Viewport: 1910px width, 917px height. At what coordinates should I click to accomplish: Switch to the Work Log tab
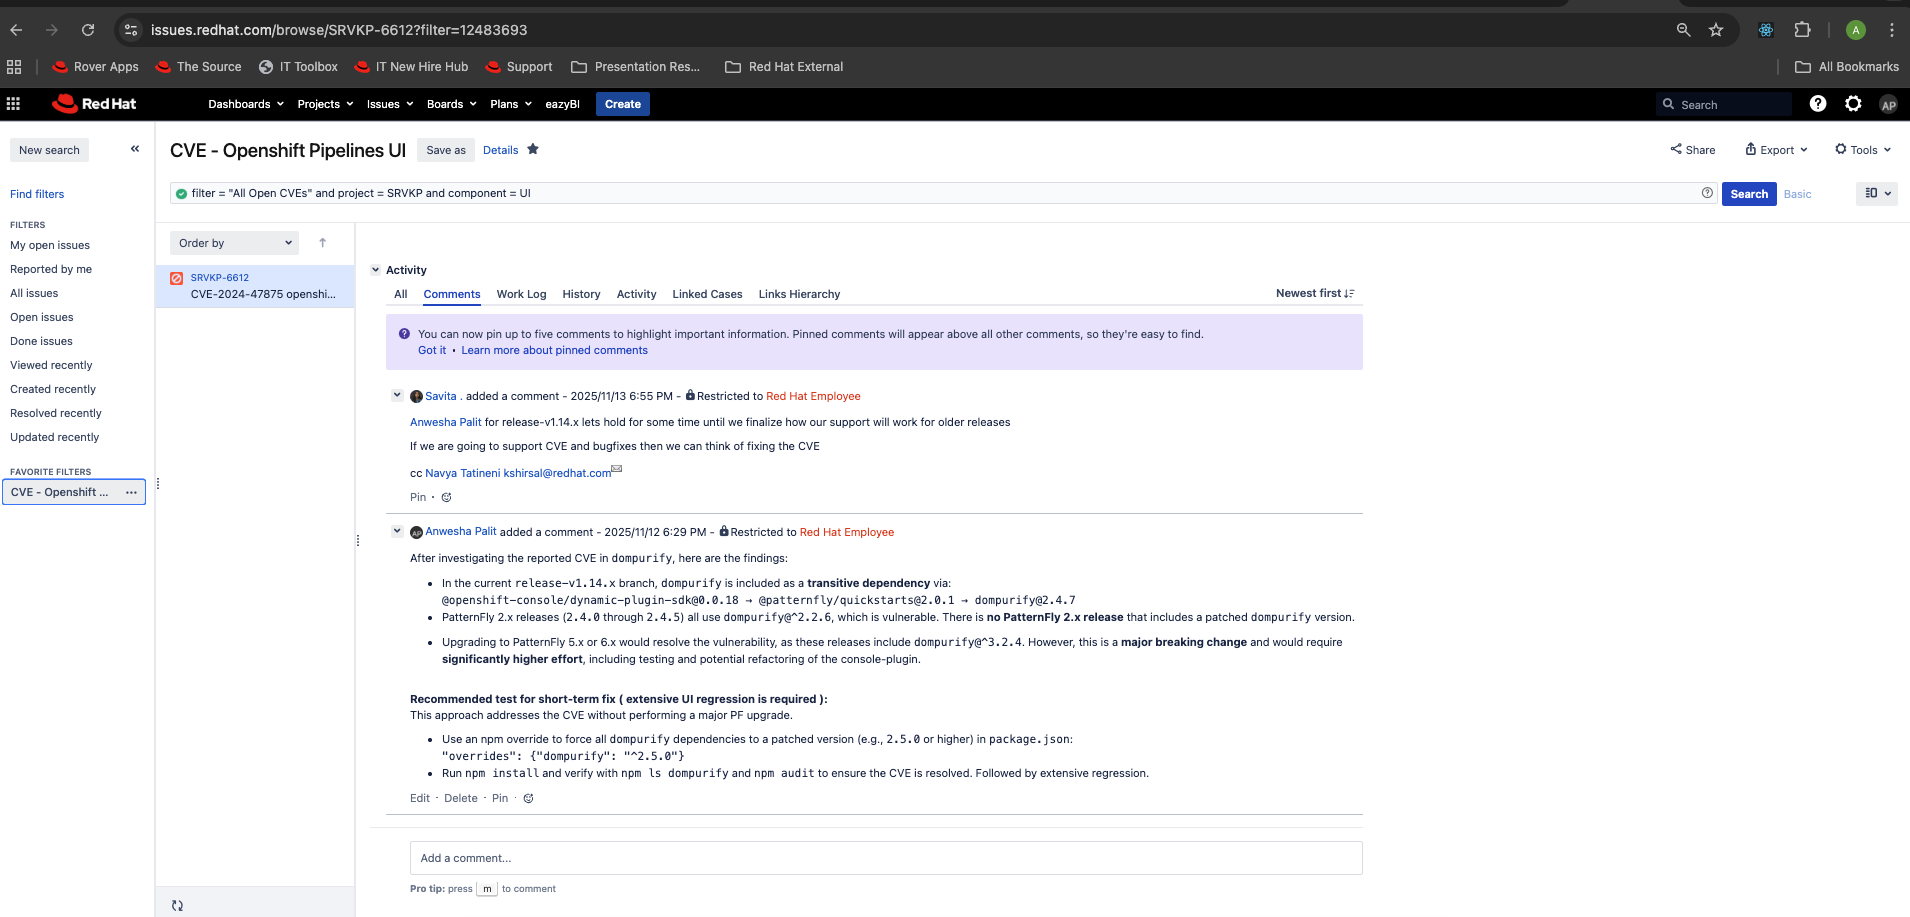(522, 294)
